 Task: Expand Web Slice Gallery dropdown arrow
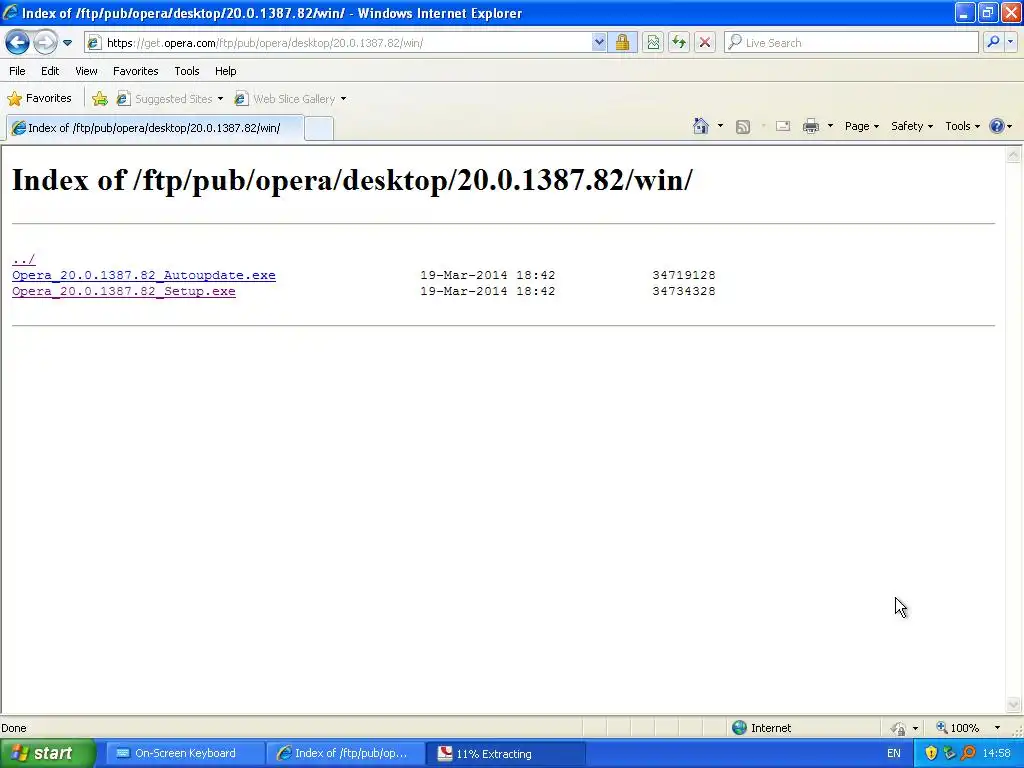344,99
